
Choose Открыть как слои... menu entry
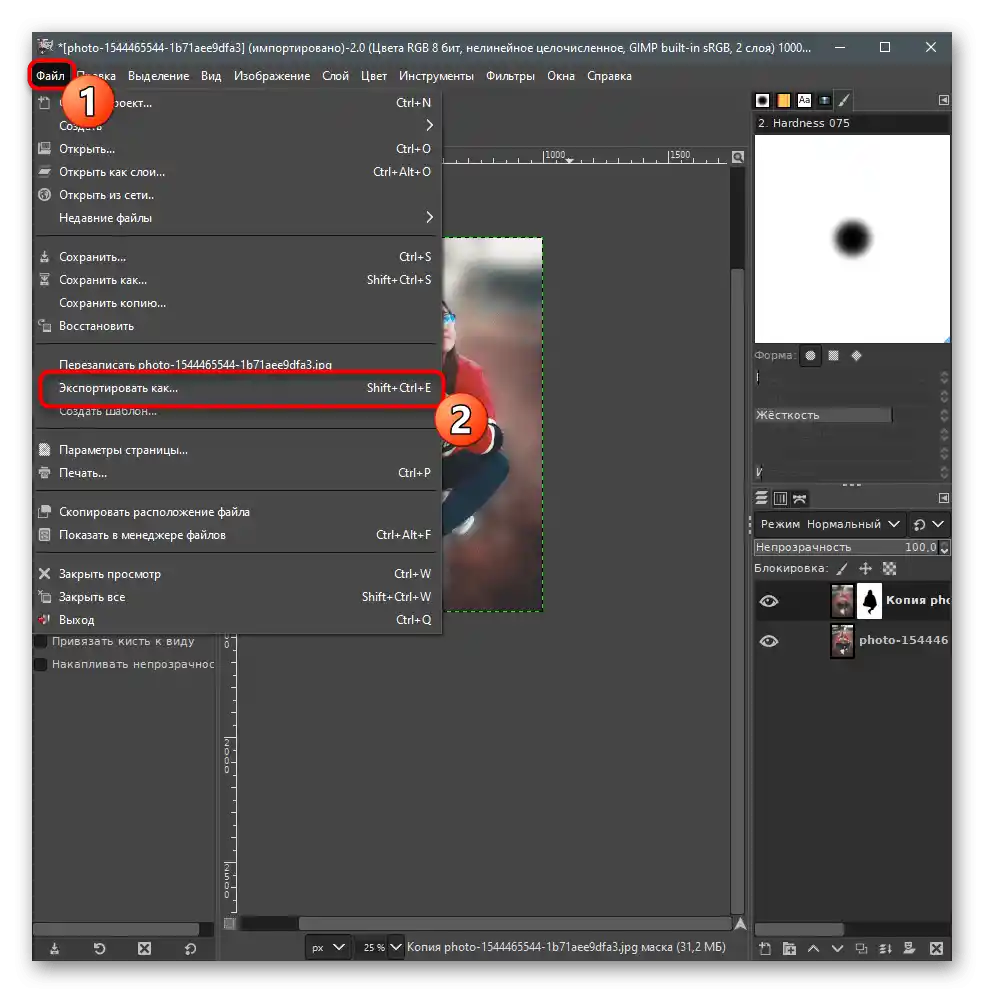pyautogui.click(x=239, y=172)
